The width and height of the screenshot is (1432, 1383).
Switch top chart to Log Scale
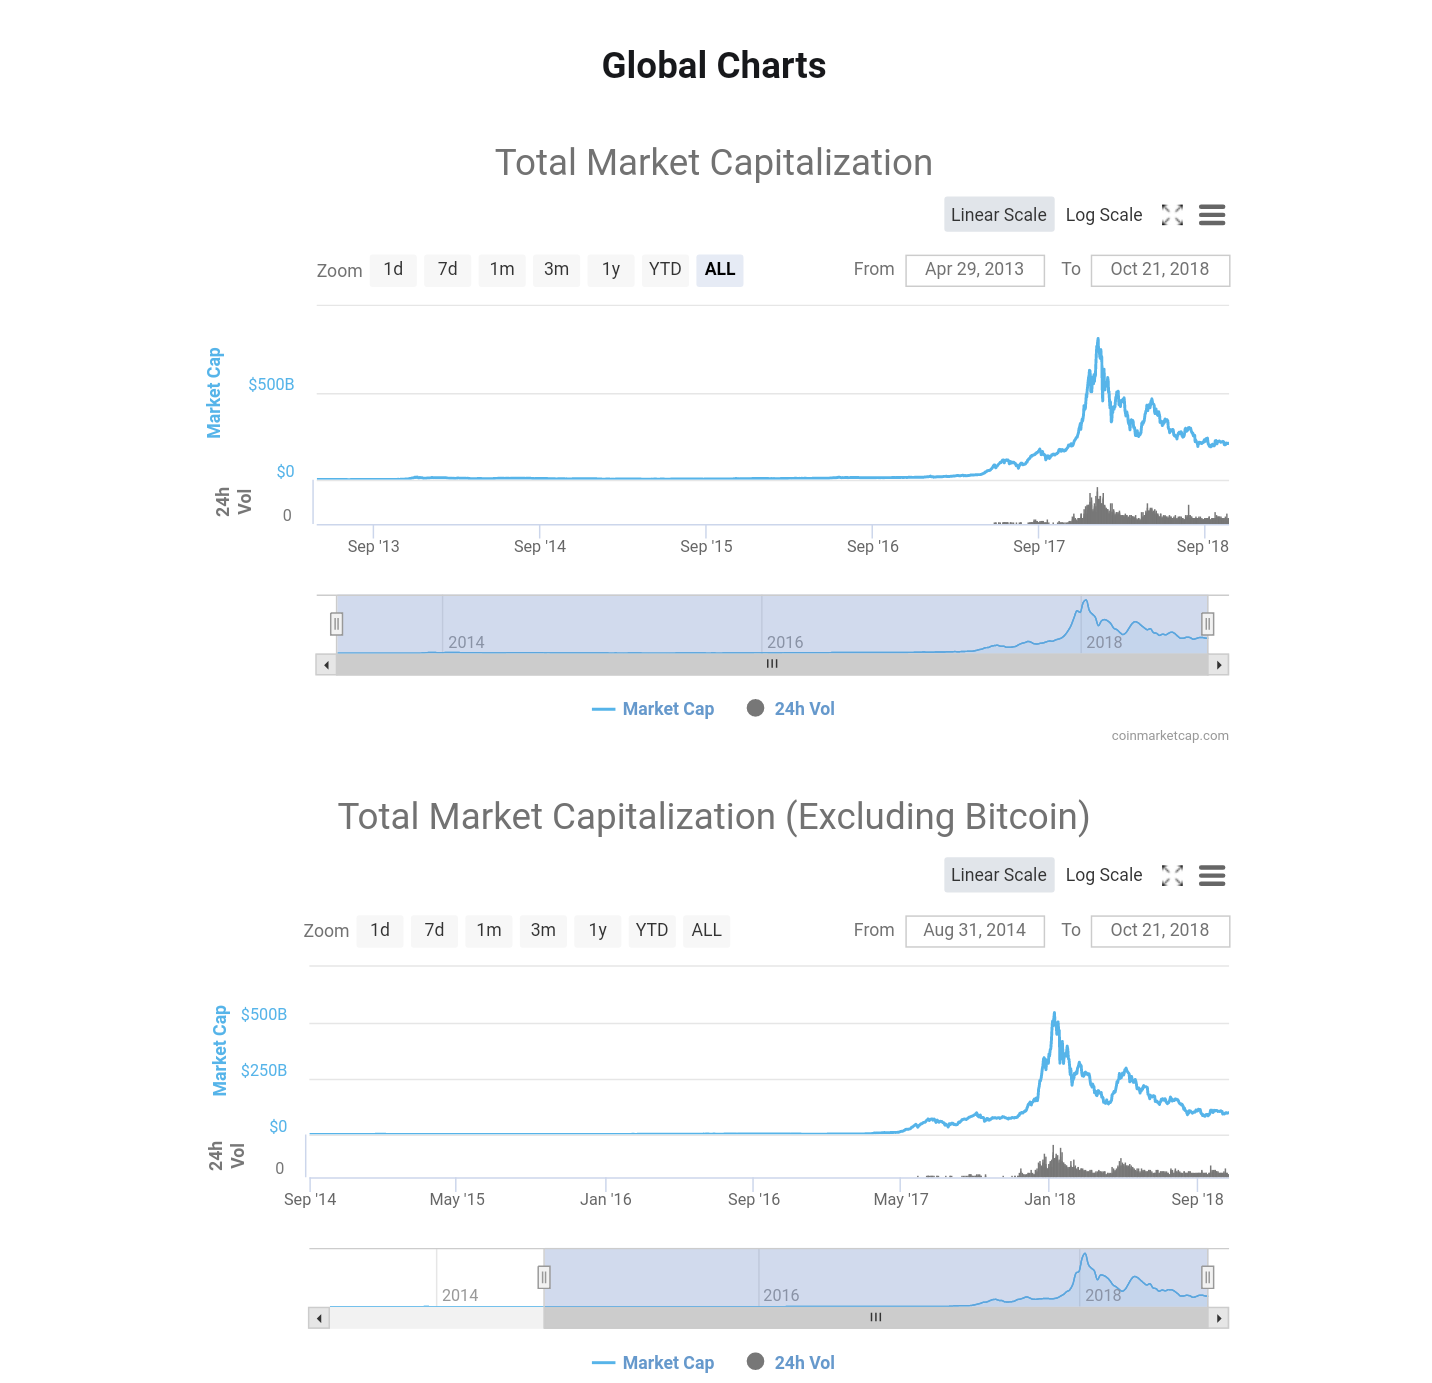click(x=1103, y=215)
